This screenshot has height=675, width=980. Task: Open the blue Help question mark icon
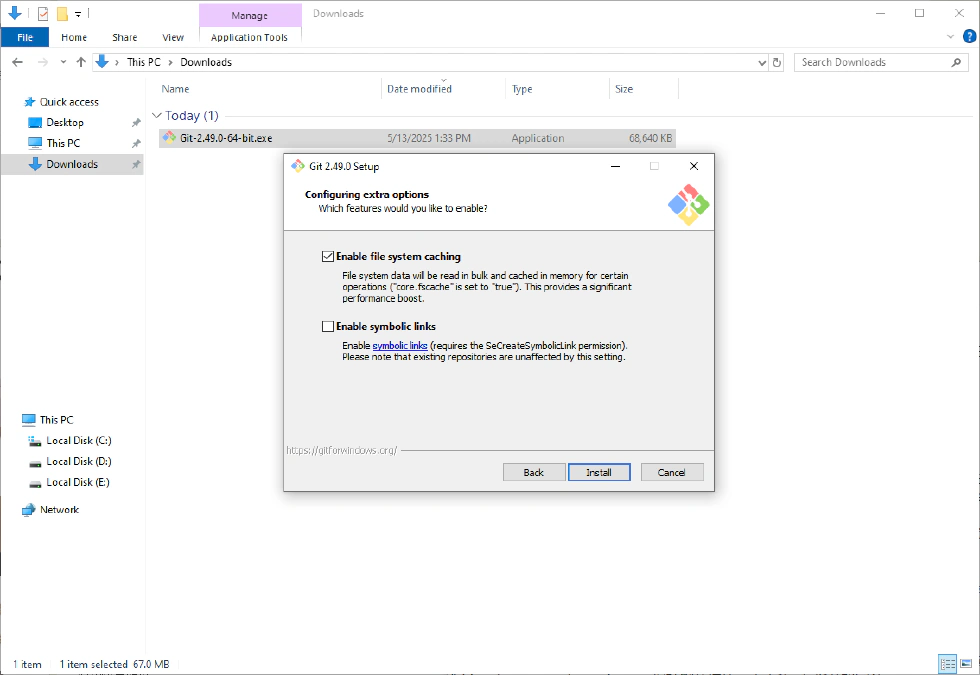click(x=968, y=37)
